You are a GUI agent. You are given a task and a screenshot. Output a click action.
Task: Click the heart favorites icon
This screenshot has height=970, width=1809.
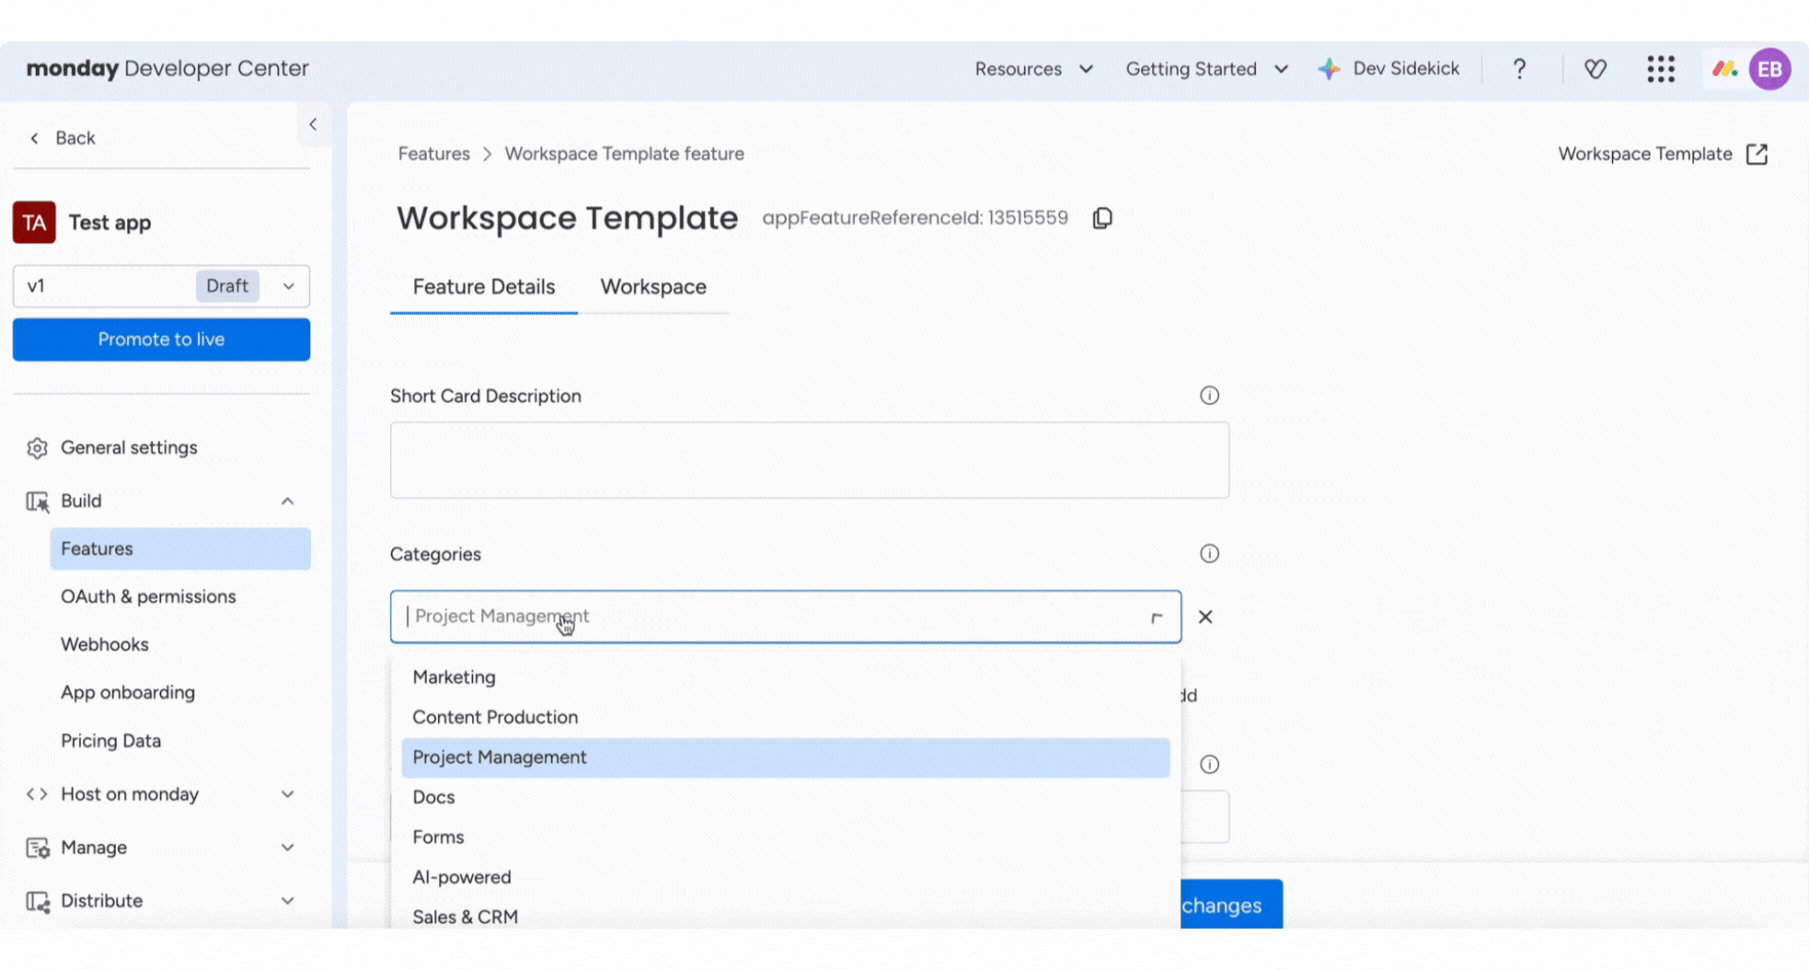click(1595, 69)
